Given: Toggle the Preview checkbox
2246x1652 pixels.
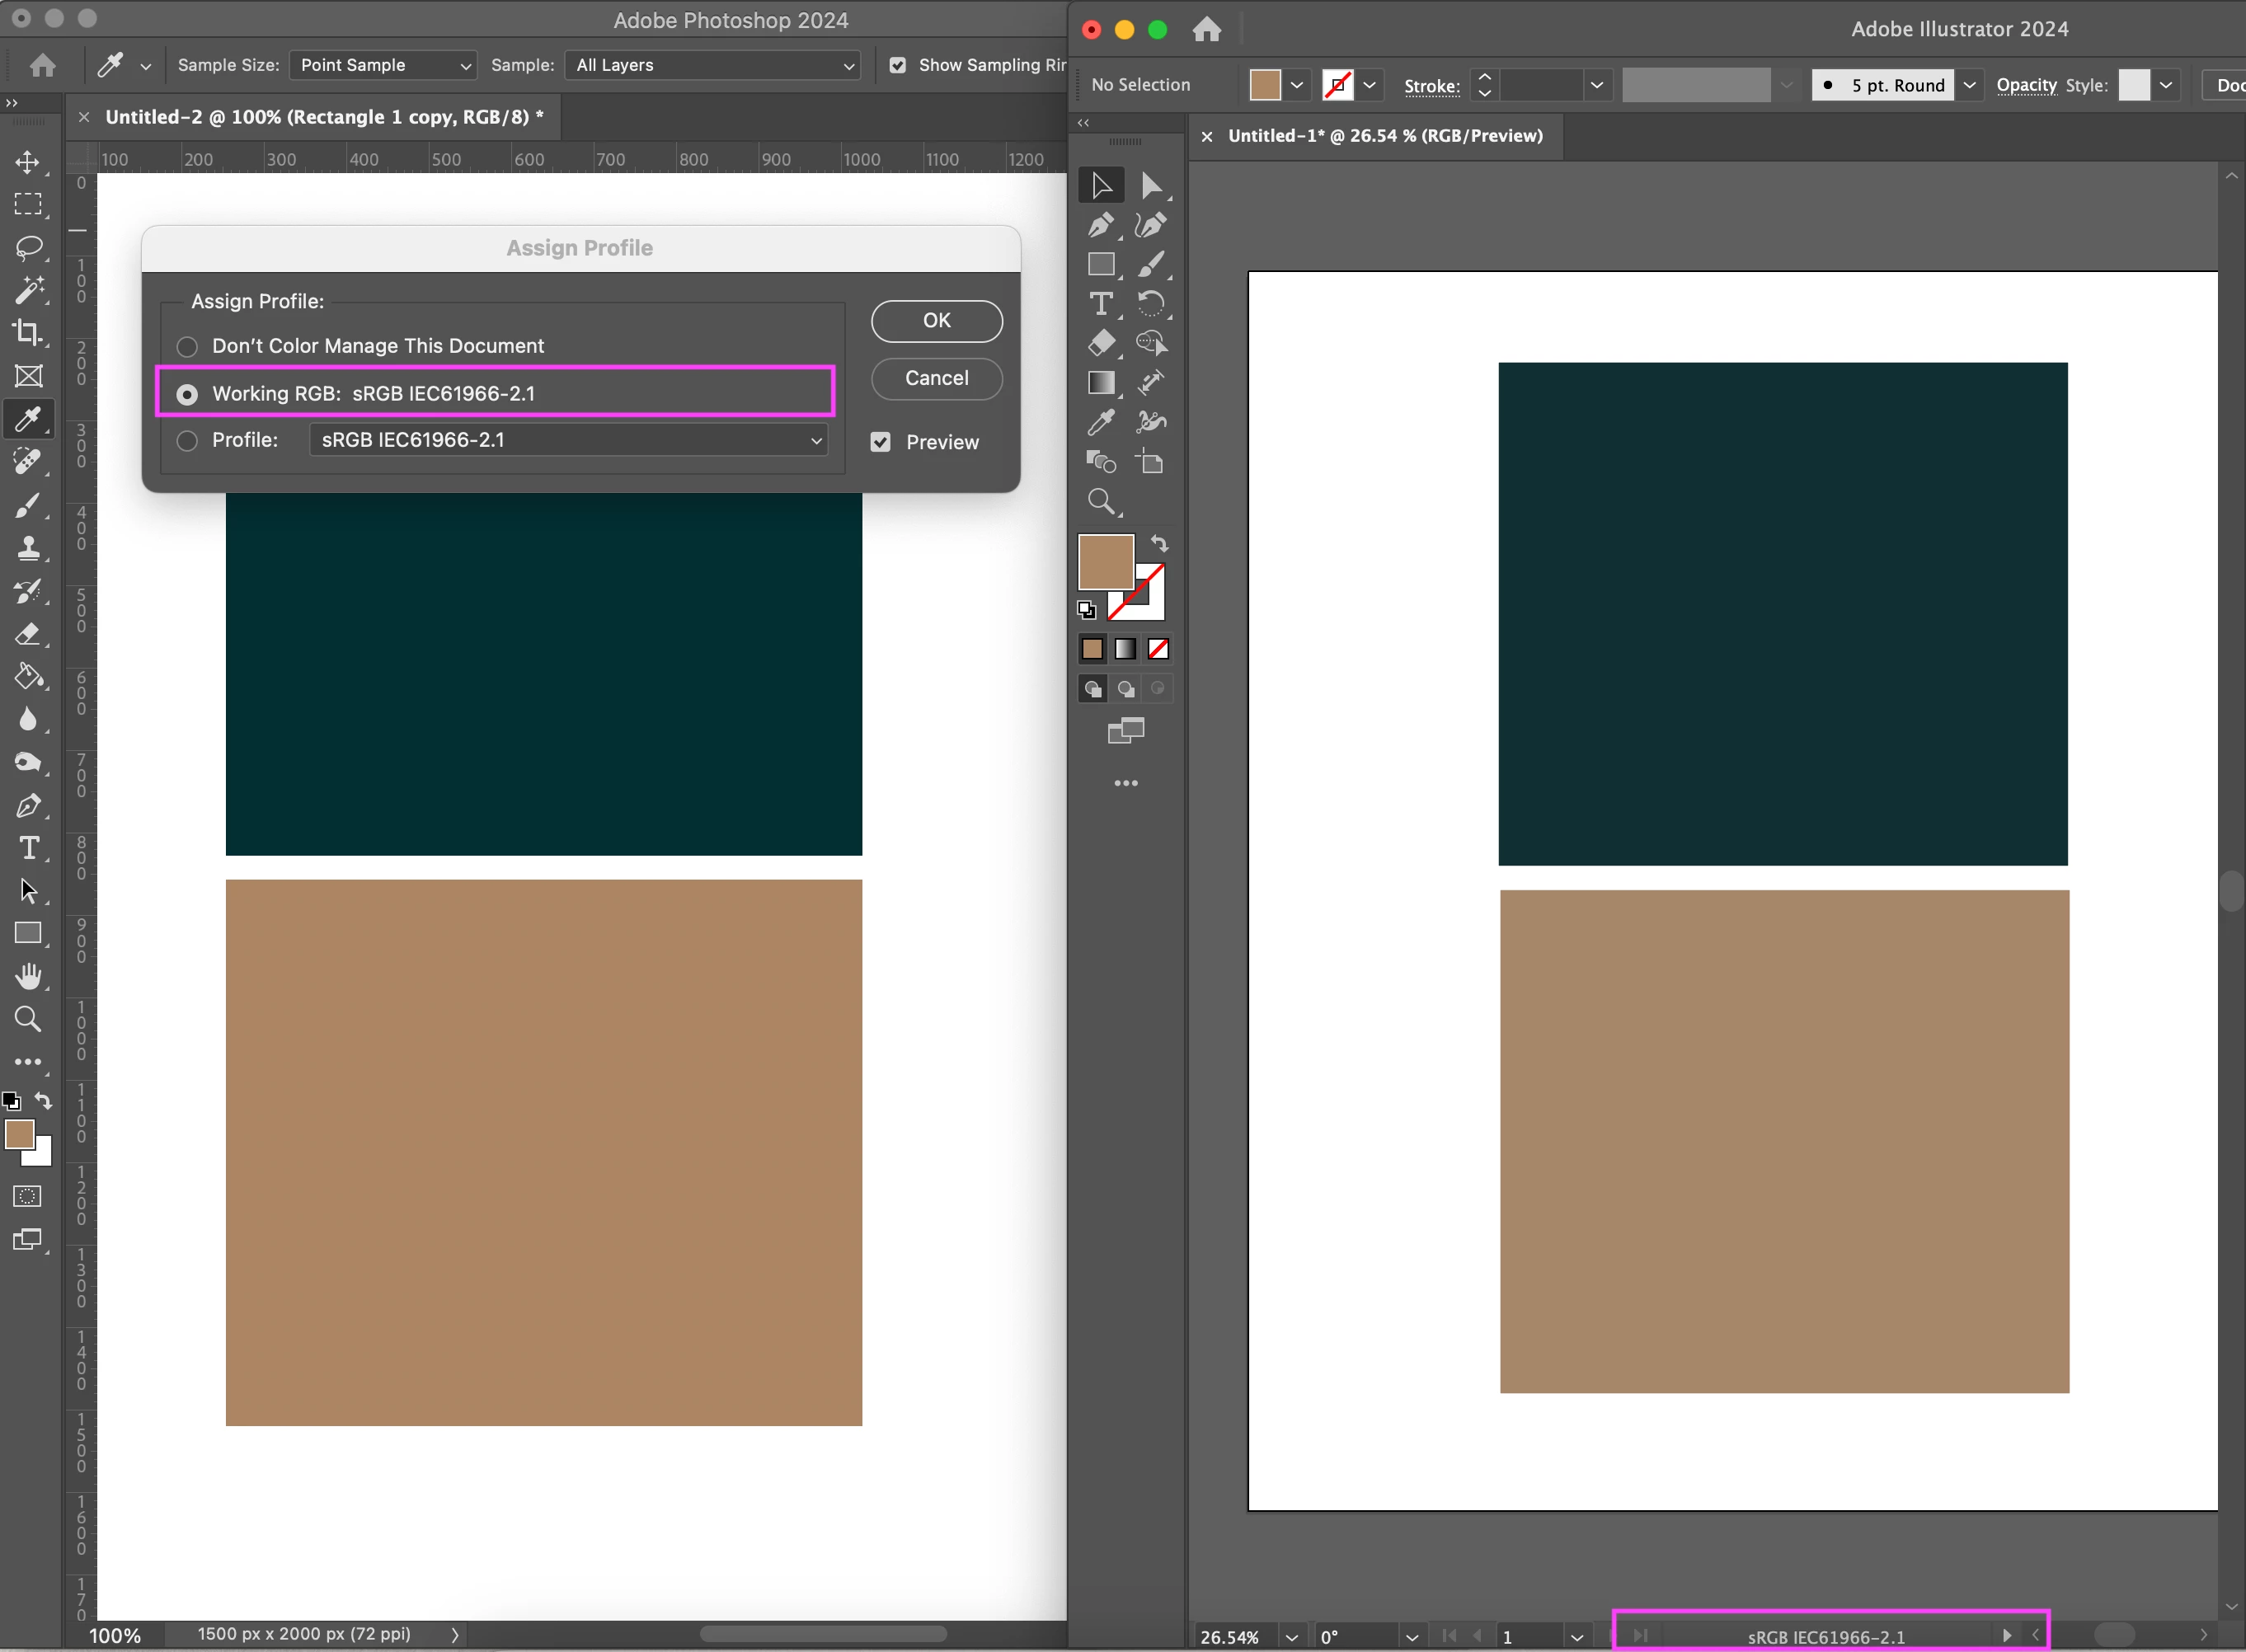Looking at the screenshot, I should (880, 442).
